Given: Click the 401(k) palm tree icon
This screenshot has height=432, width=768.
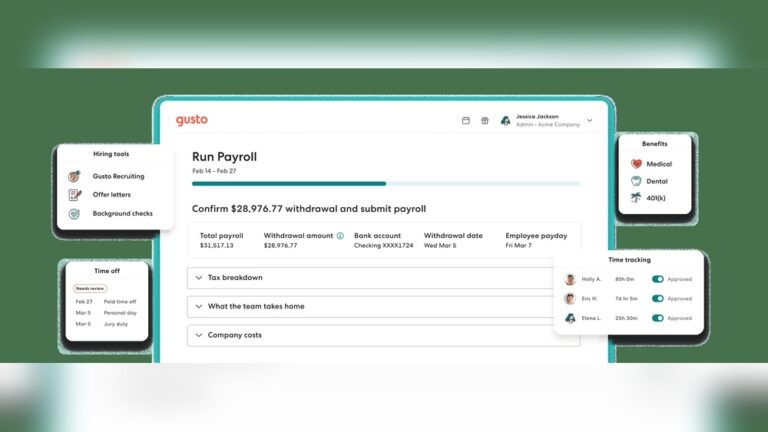Looking at the screenshot, I should click(636, 197).
